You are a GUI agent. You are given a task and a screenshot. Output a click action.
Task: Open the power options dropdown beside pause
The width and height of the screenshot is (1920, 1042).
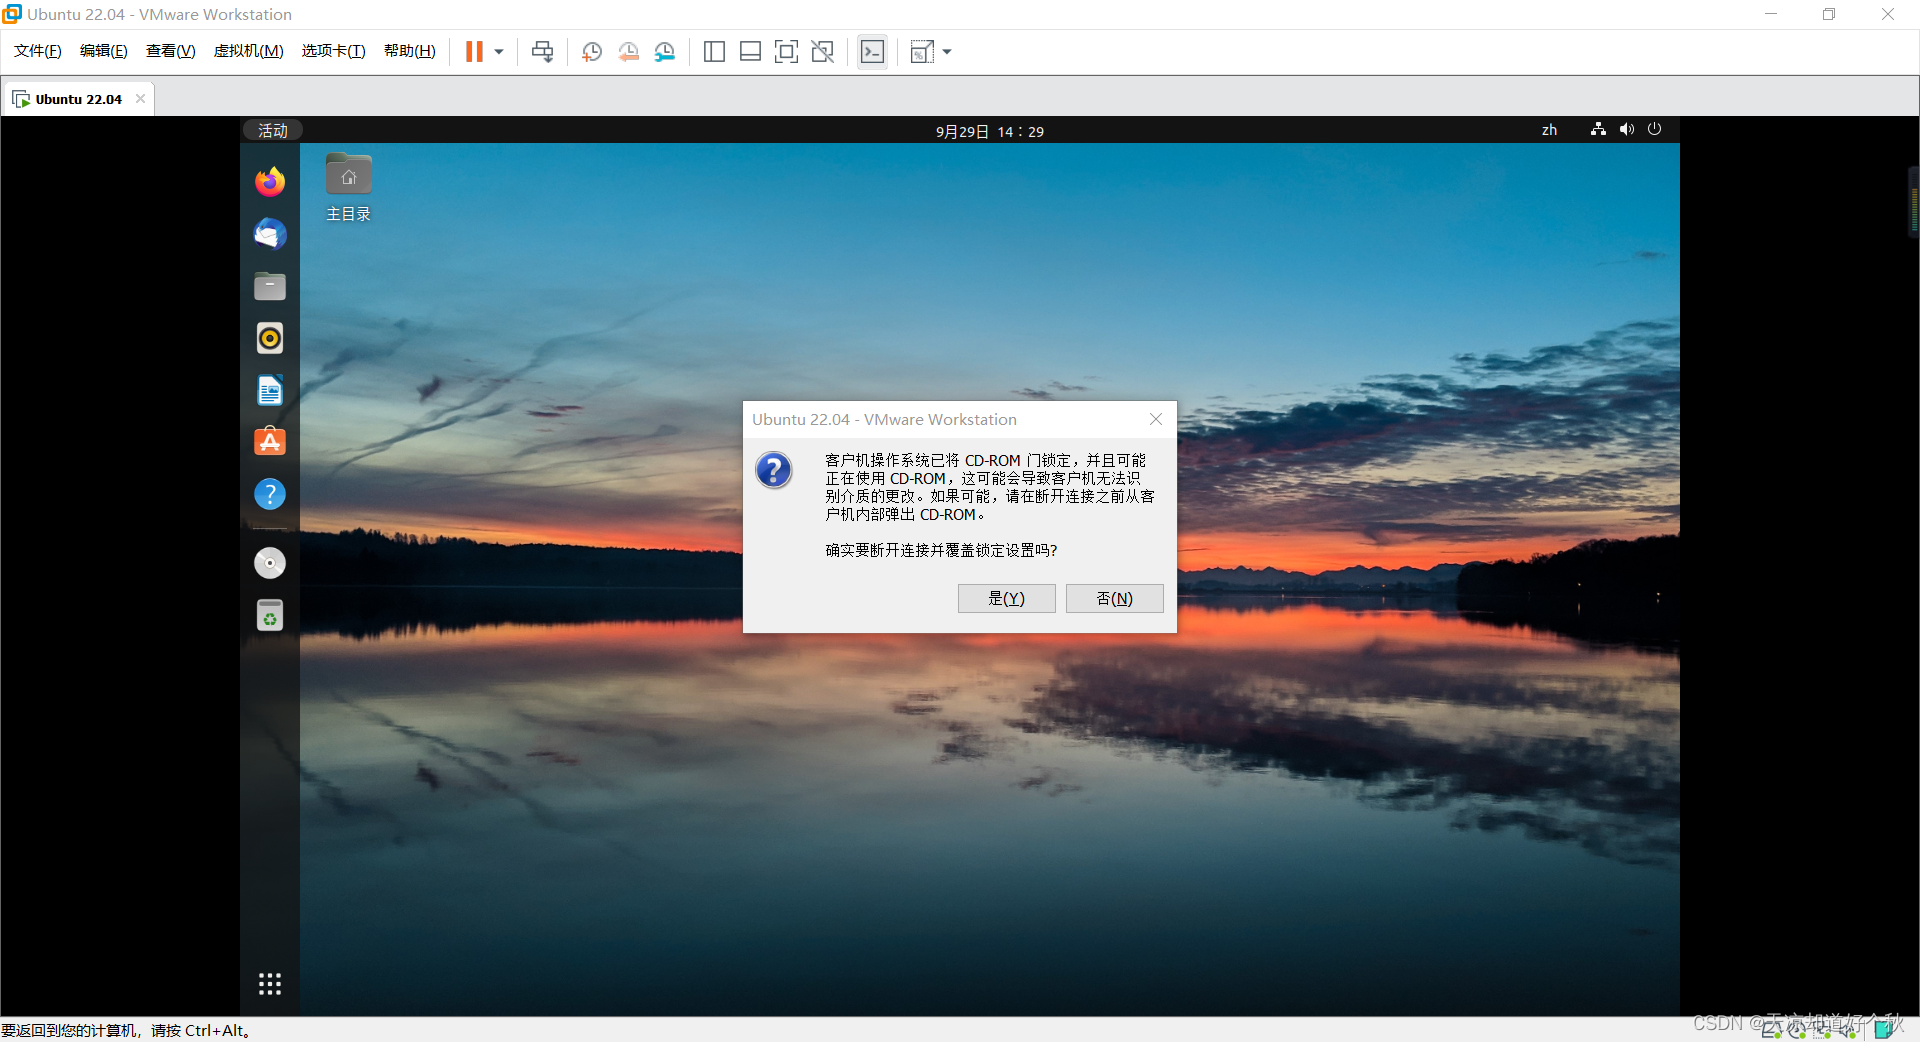499,52
